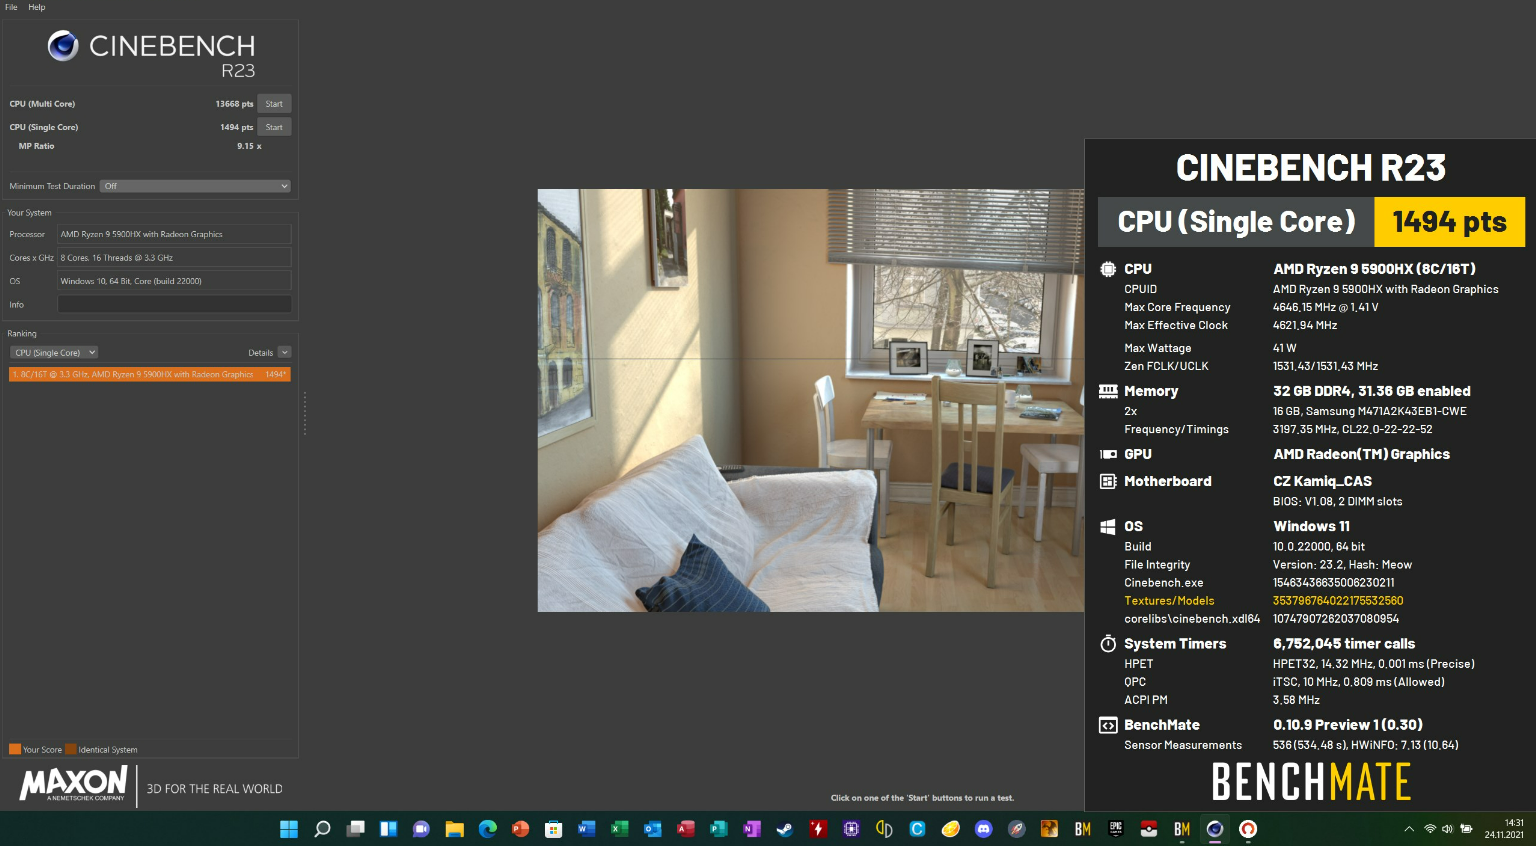The image size is (1536, 846).
Task: Click the MP Ratio value 9.15 x
Action: pos(249,146)
